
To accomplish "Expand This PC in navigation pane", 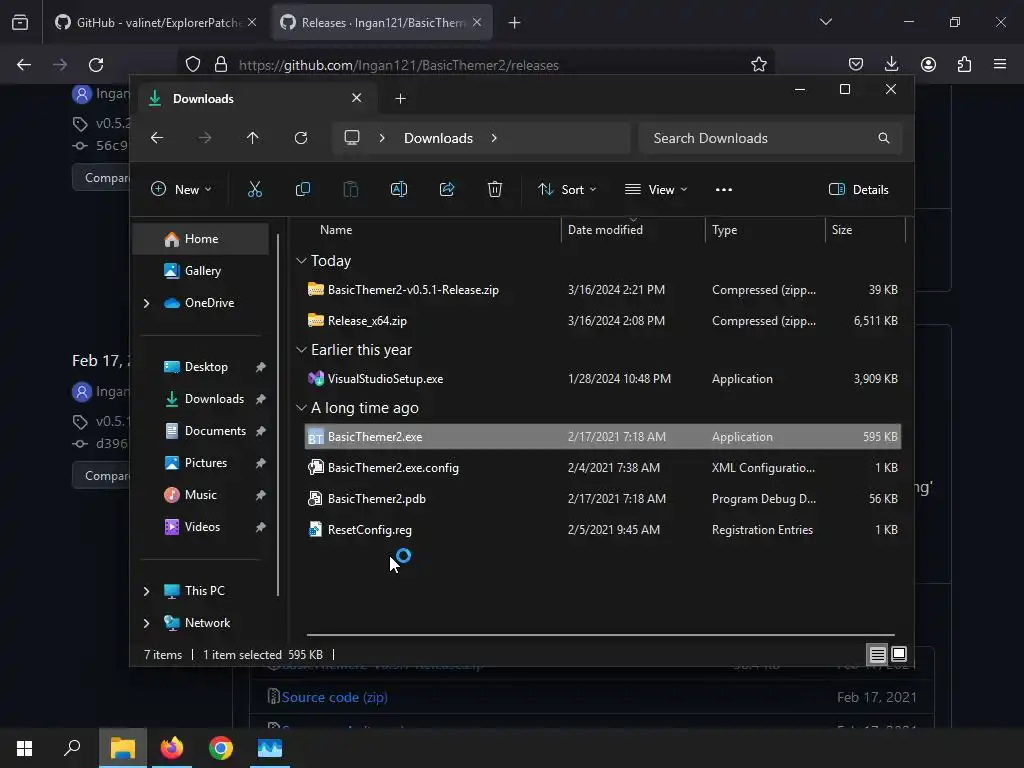I will click(146, 591).
